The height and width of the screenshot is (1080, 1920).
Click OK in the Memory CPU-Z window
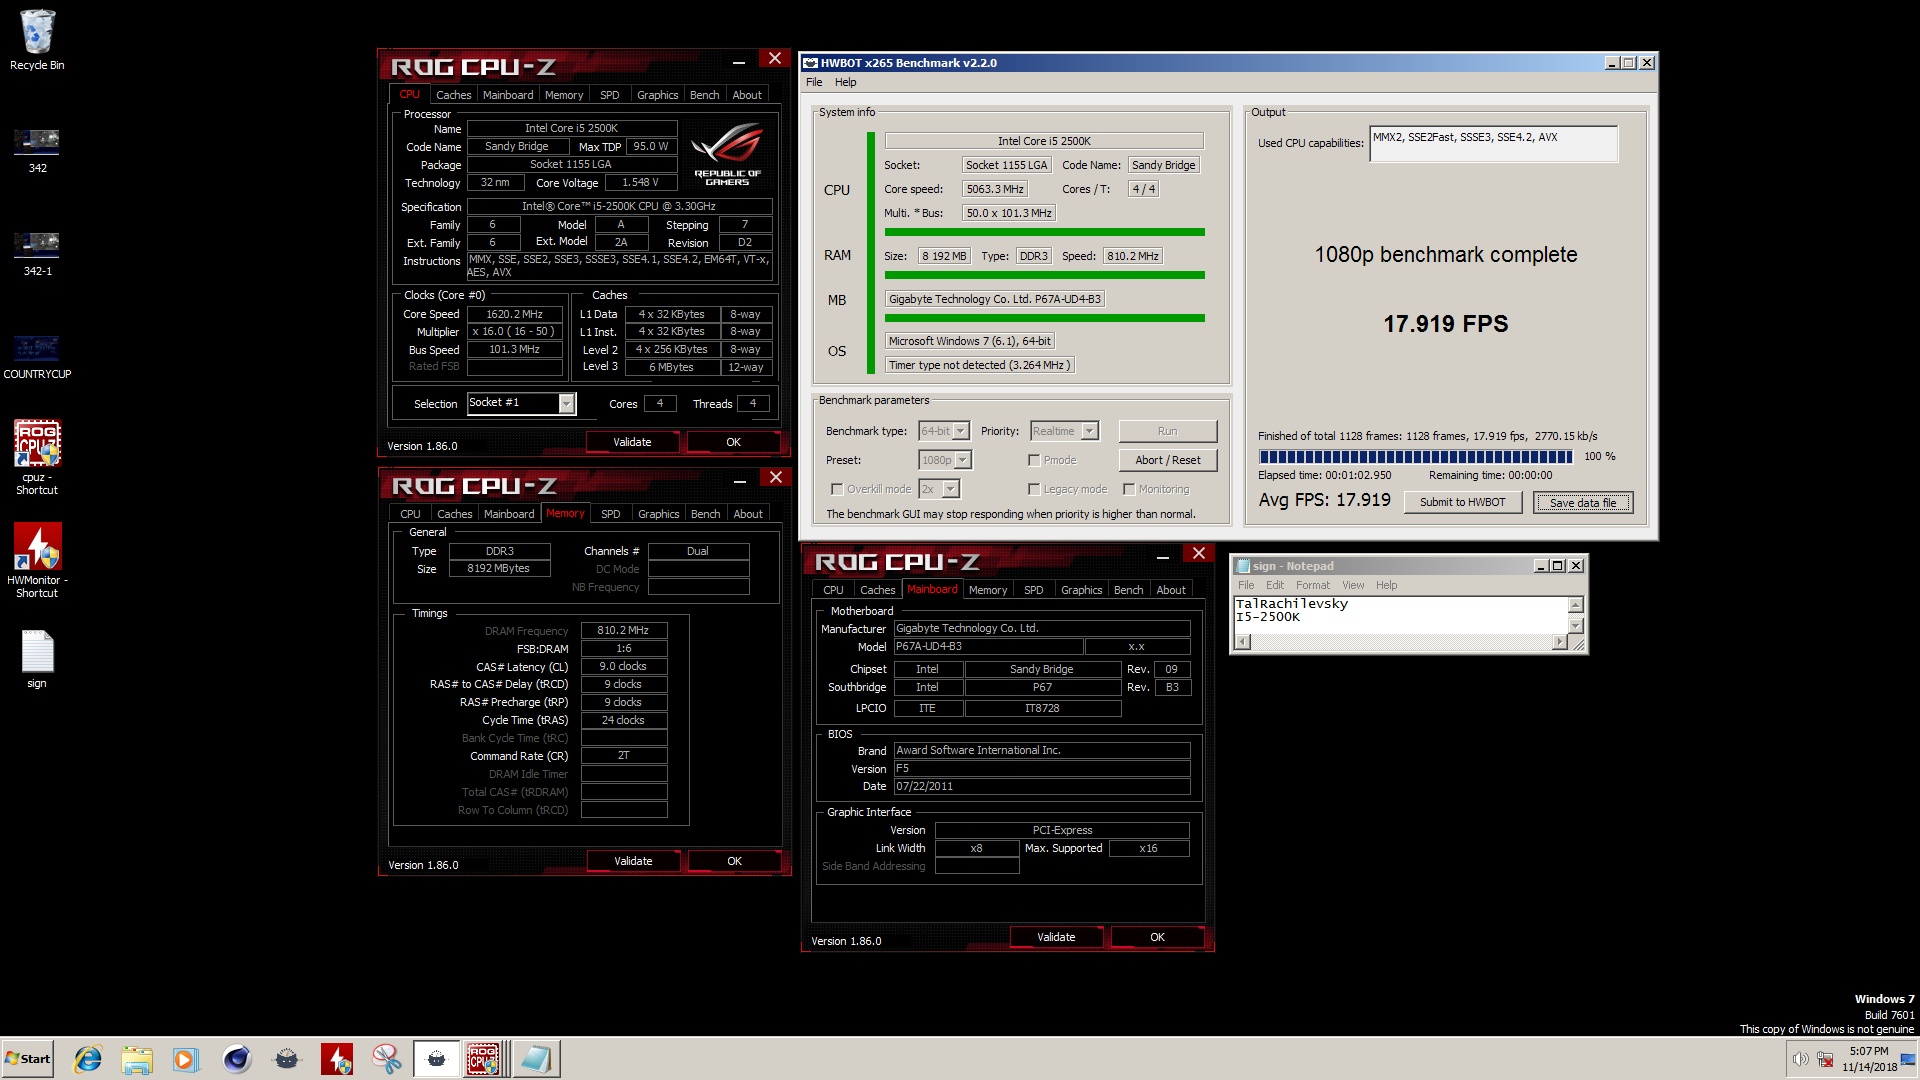pos(734,861)
